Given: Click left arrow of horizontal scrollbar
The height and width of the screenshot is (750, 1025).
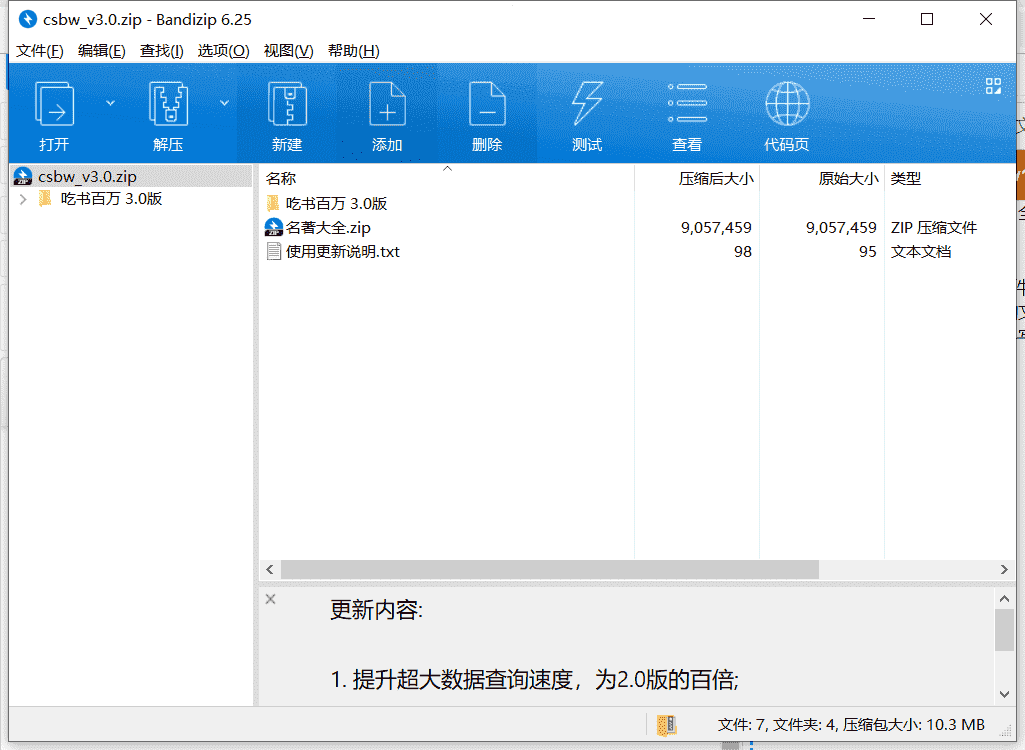Looking at the screenshot, I should coord(270,570).
